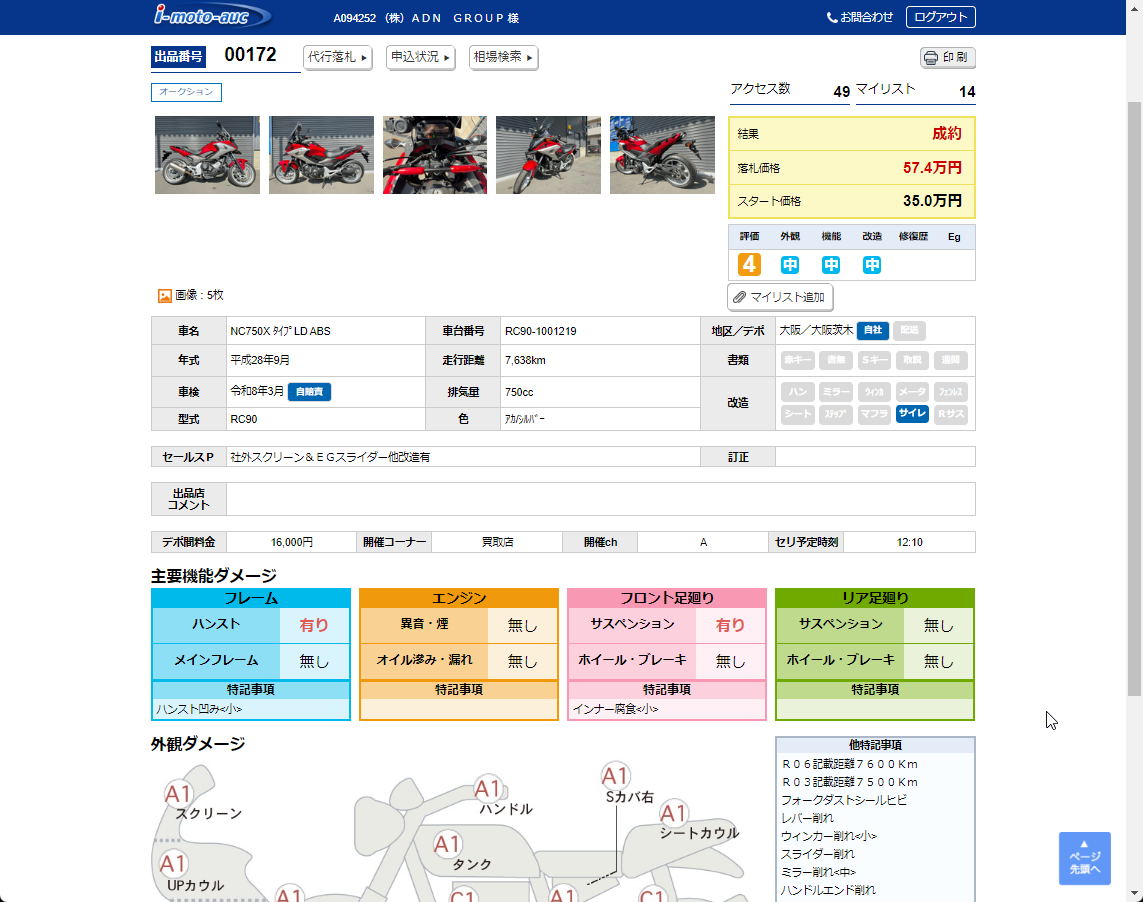Toggle the 自賠責 badge
The image size is (1143, 902).
(309, 392)
